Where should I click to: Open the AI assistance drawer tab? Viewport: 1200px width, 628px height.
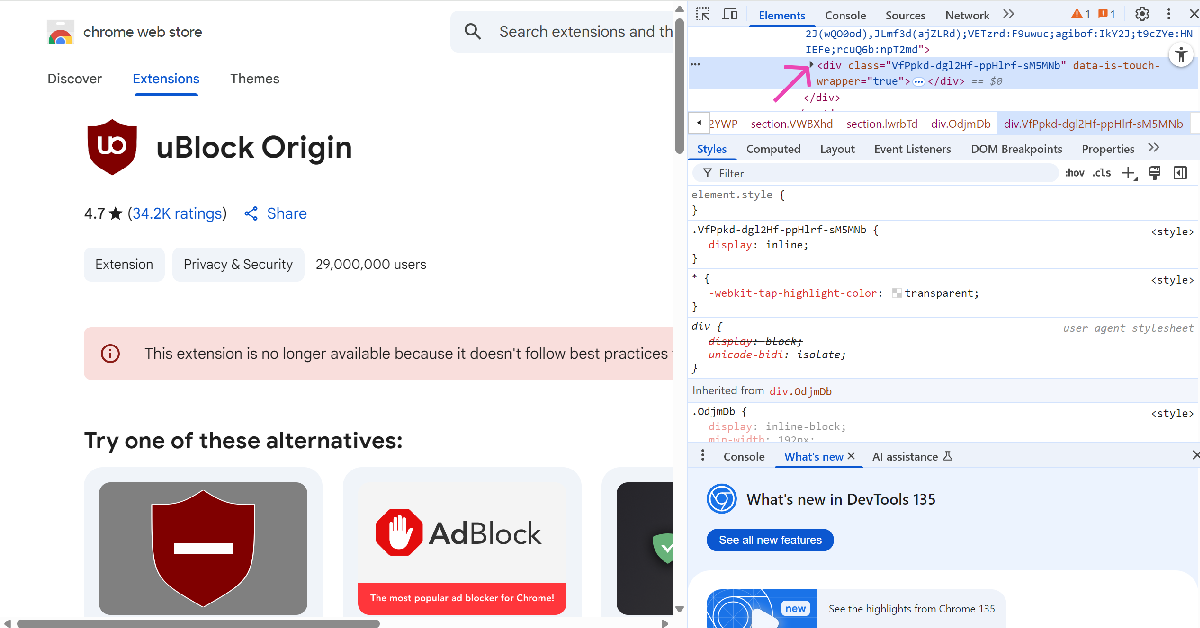point(911,457)
